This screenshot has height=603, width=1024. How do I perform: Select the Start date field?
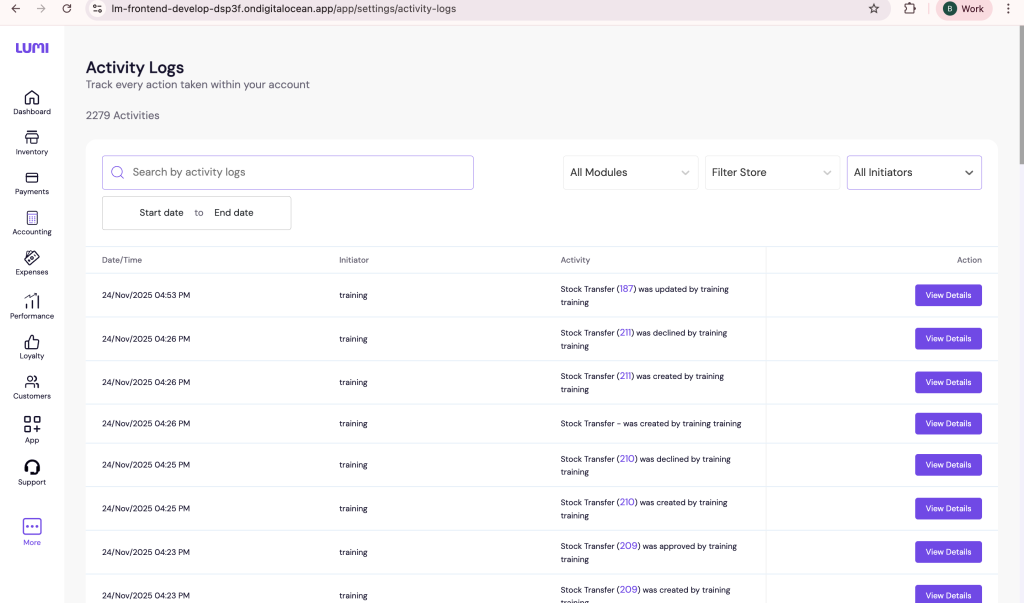(161, 212)
